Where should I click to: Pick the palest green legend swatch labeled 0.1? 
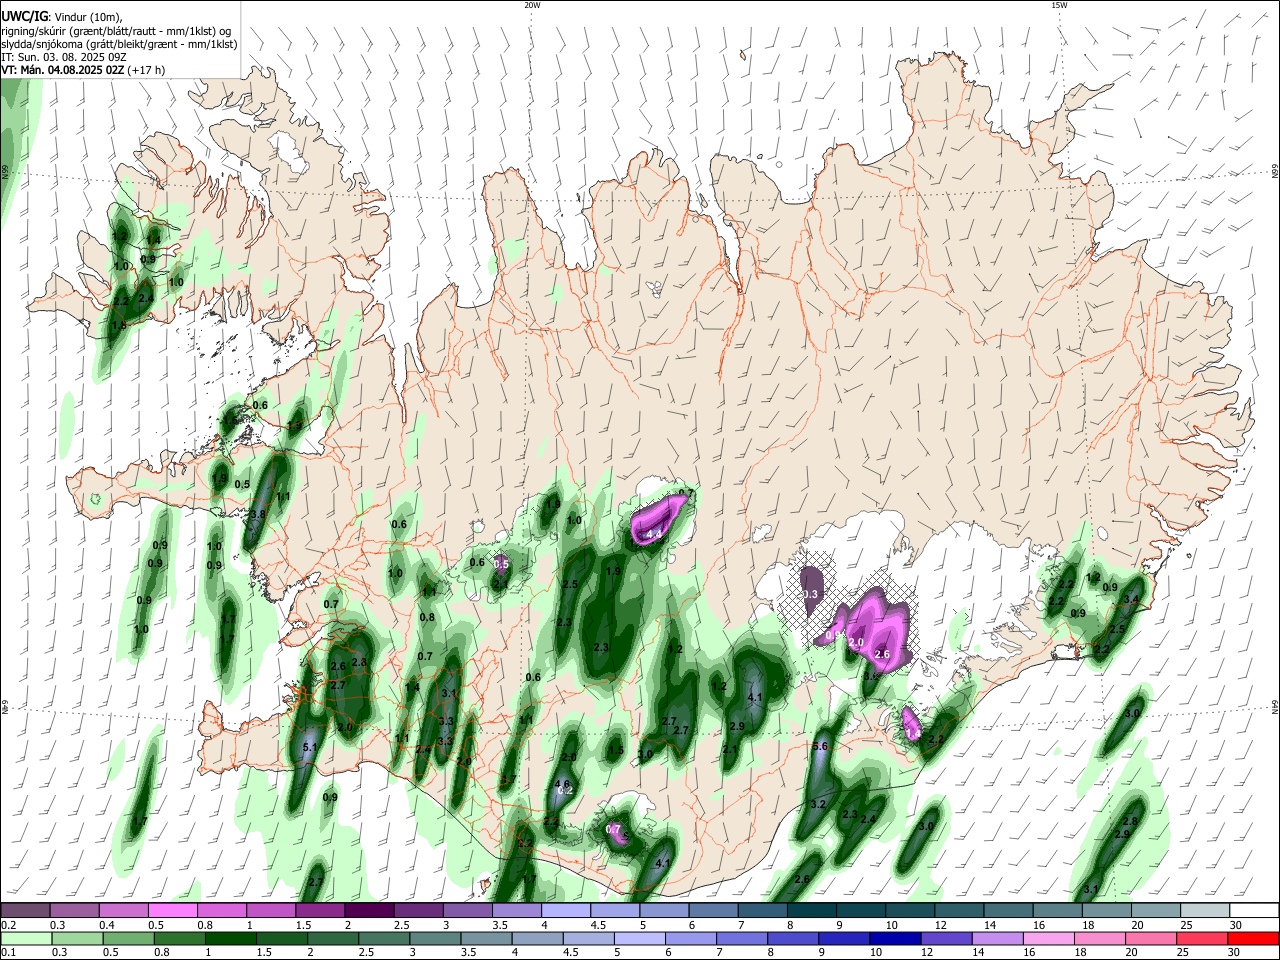(25, 938)
